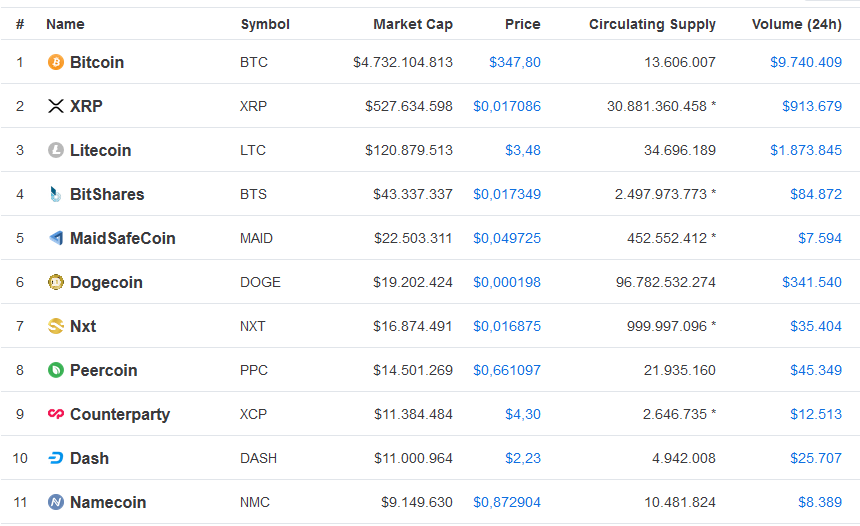Screen dimensions: 860x526
Task: Open Dash 24h volume $25.707
Action: pos(816,458)
